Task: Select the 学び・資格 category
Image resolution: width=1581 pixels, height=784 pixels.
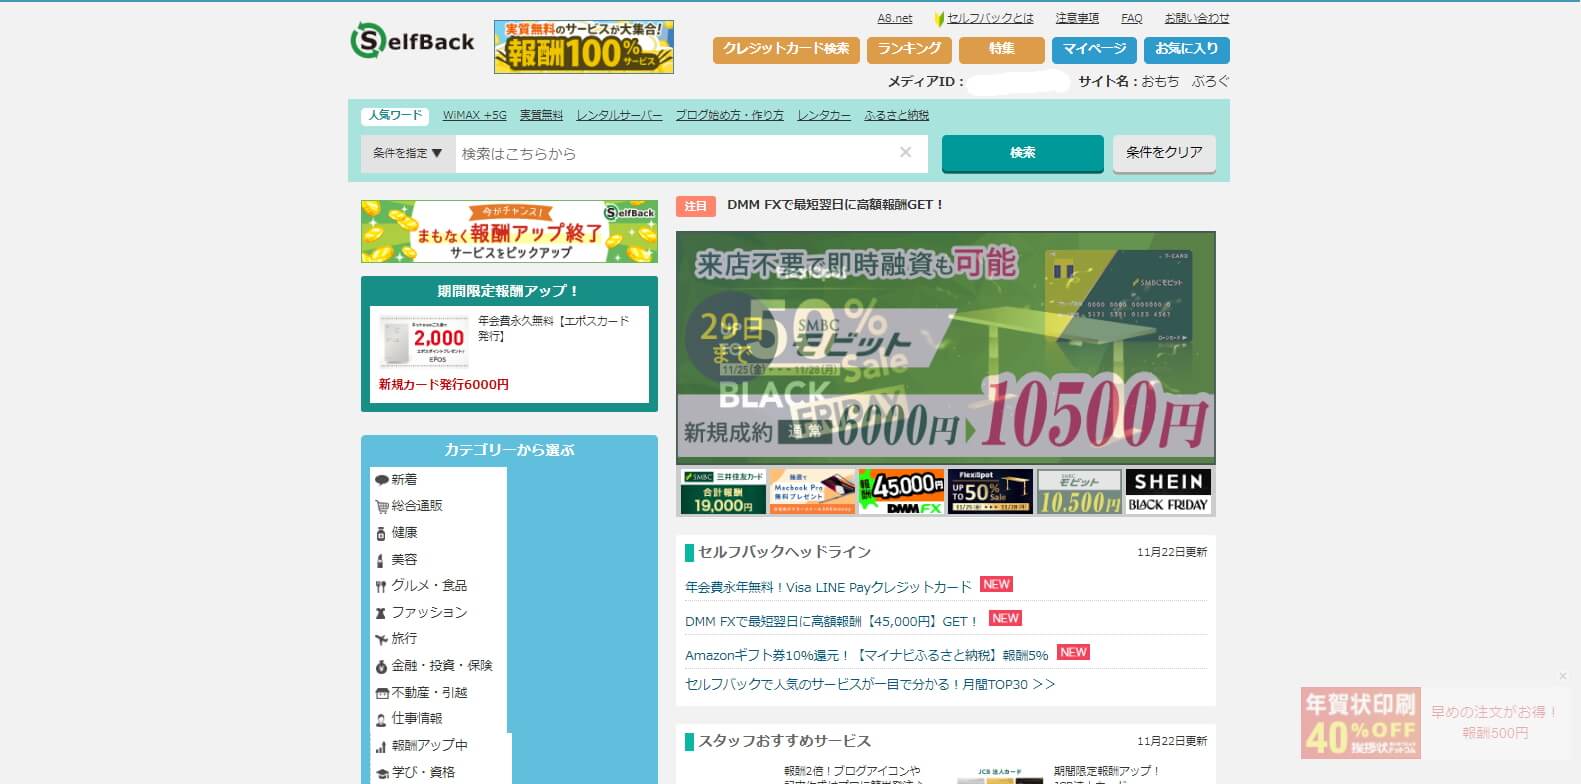Action: coord(415,772)
